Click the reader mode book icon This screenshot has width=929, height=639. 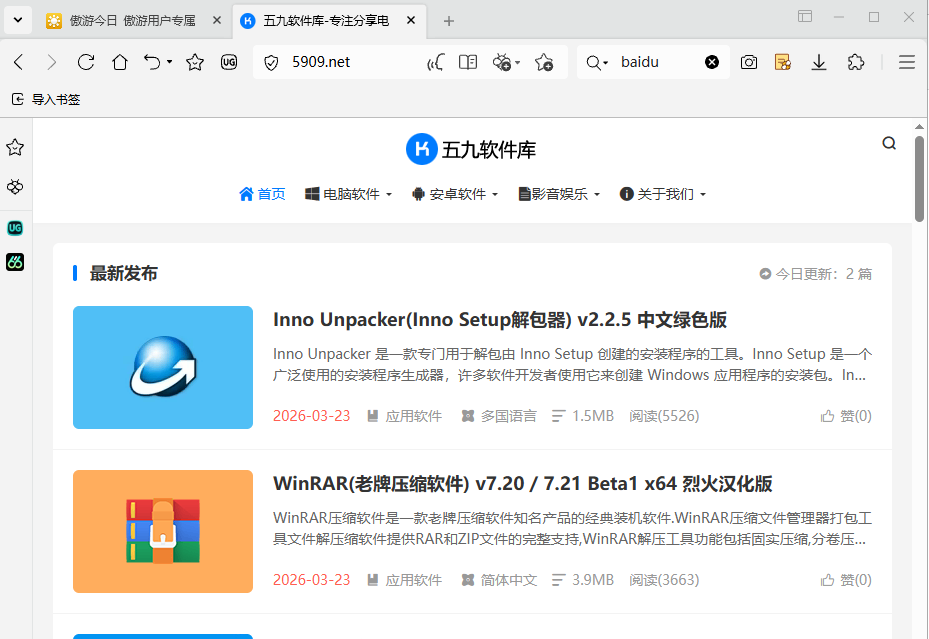(468, 62)
